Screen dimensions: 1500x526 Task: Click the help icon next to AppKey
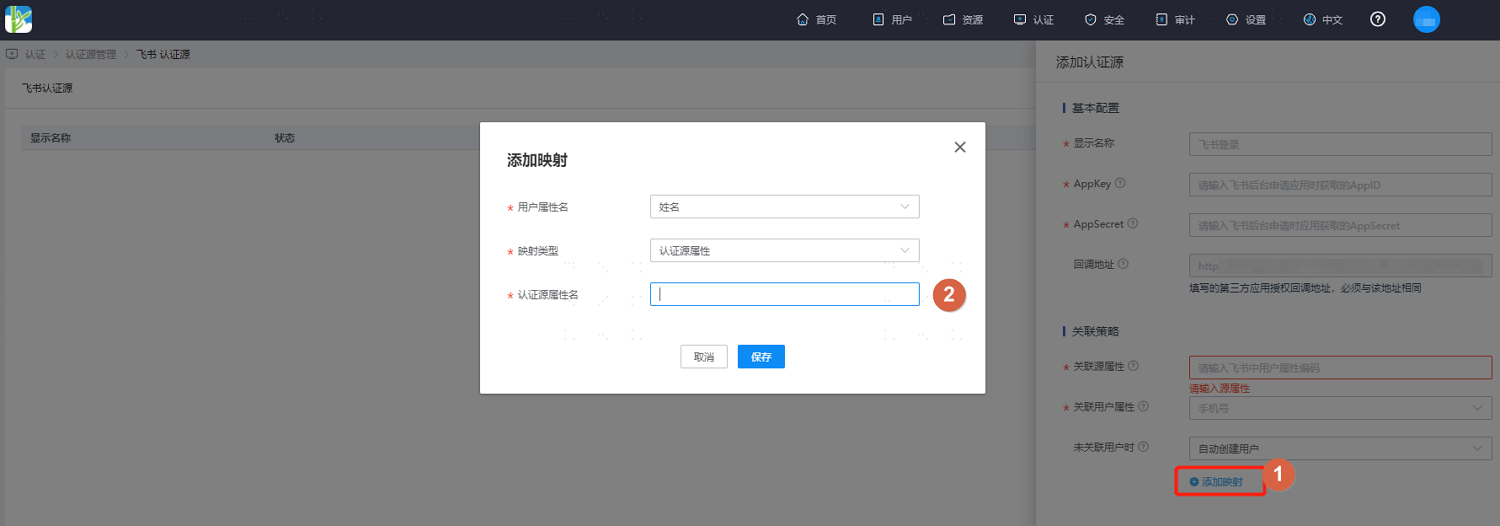coord(1120,183)
